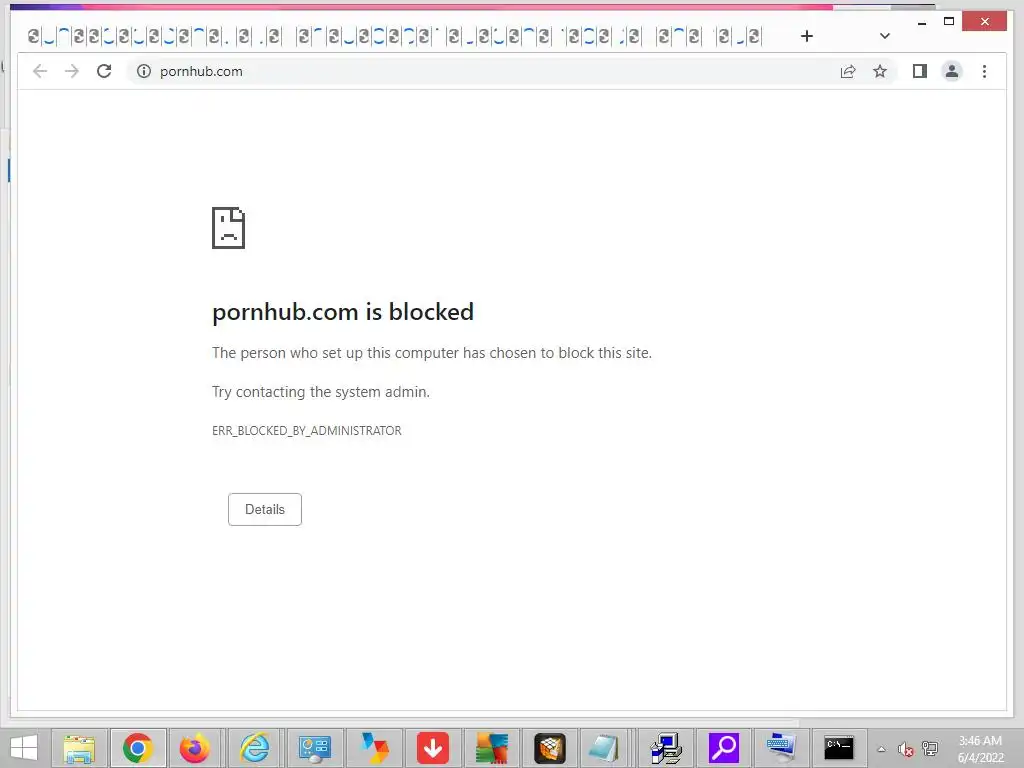Launch Firefox from the taskbar
This screenshot has height=768, width=1024.
coord(195,748)
